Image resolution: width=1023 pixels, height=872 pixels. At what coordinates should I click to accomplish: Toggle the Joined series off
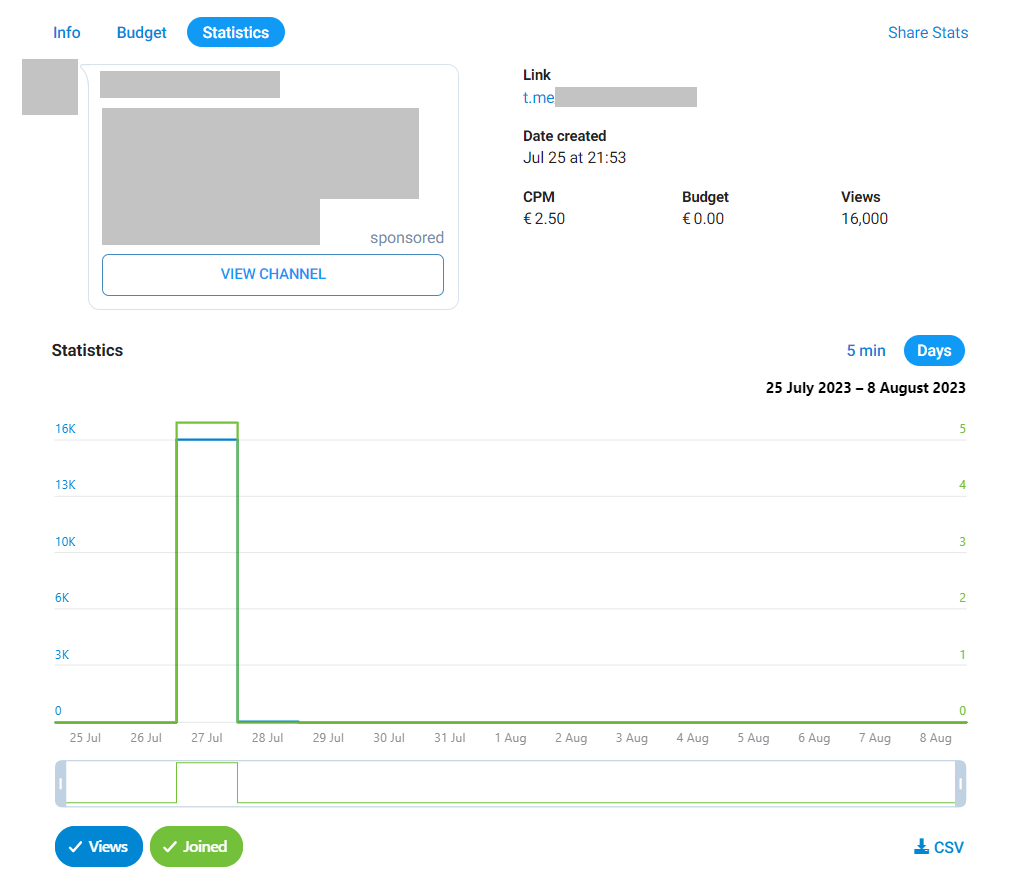(x=196, y=846)
